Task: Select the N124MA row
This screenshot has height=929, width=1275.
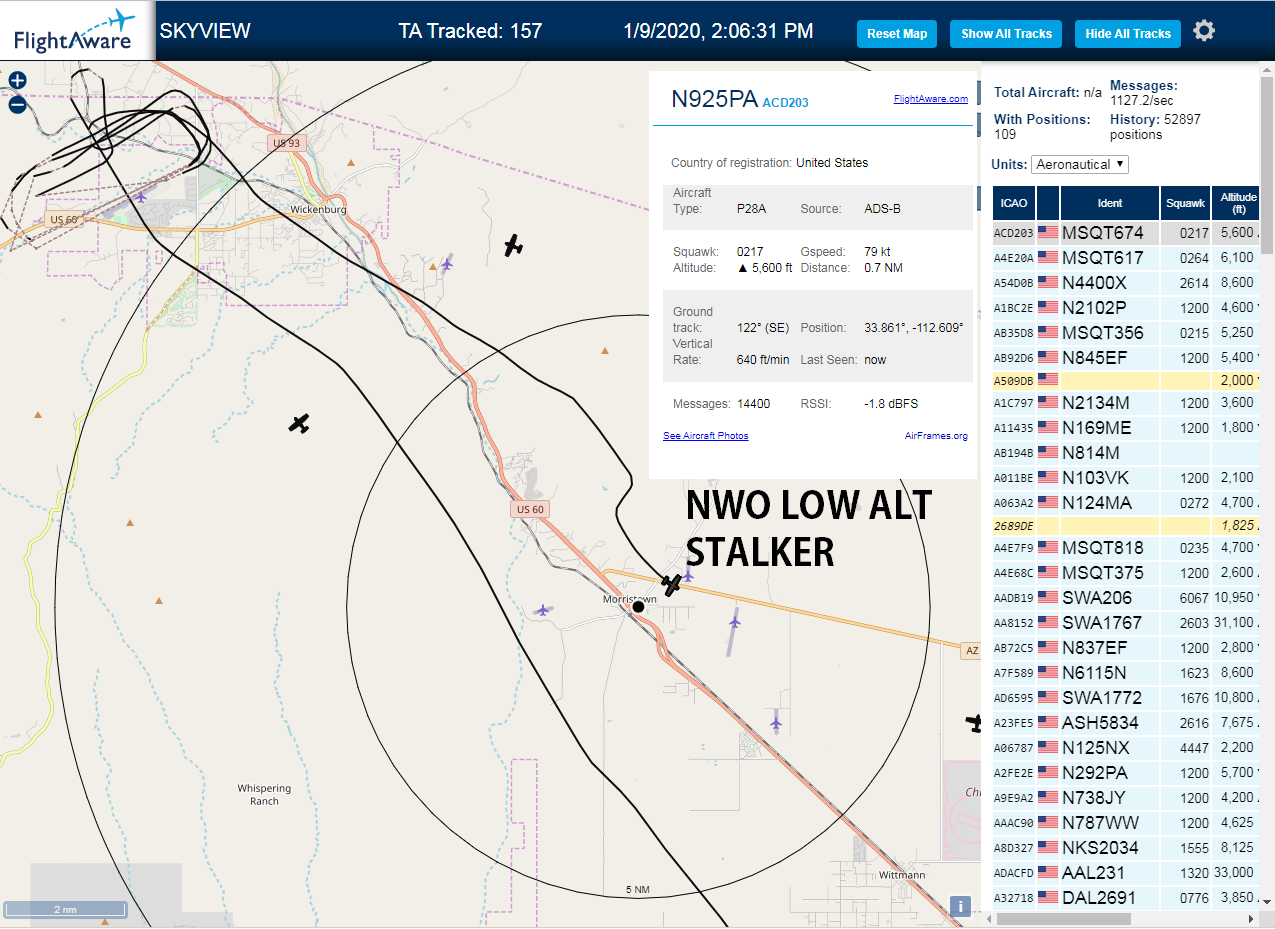Action: (1127, 503)
